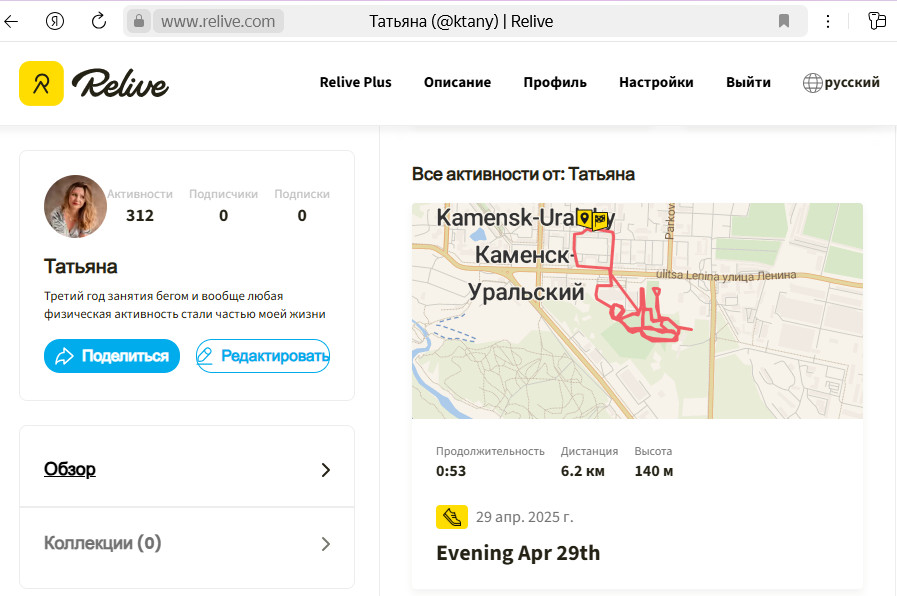Click the elevation value 140 м
897x596 pixels.
[x=653, y=471]
